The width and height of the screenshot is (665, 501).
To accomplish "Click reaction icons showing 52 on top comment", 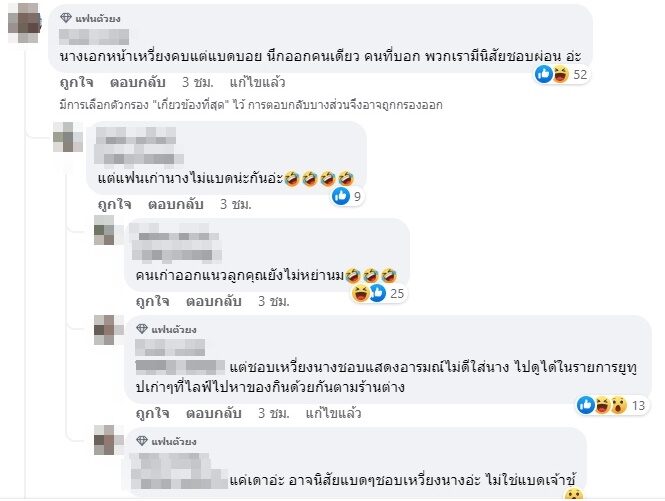I will [562, 75].
